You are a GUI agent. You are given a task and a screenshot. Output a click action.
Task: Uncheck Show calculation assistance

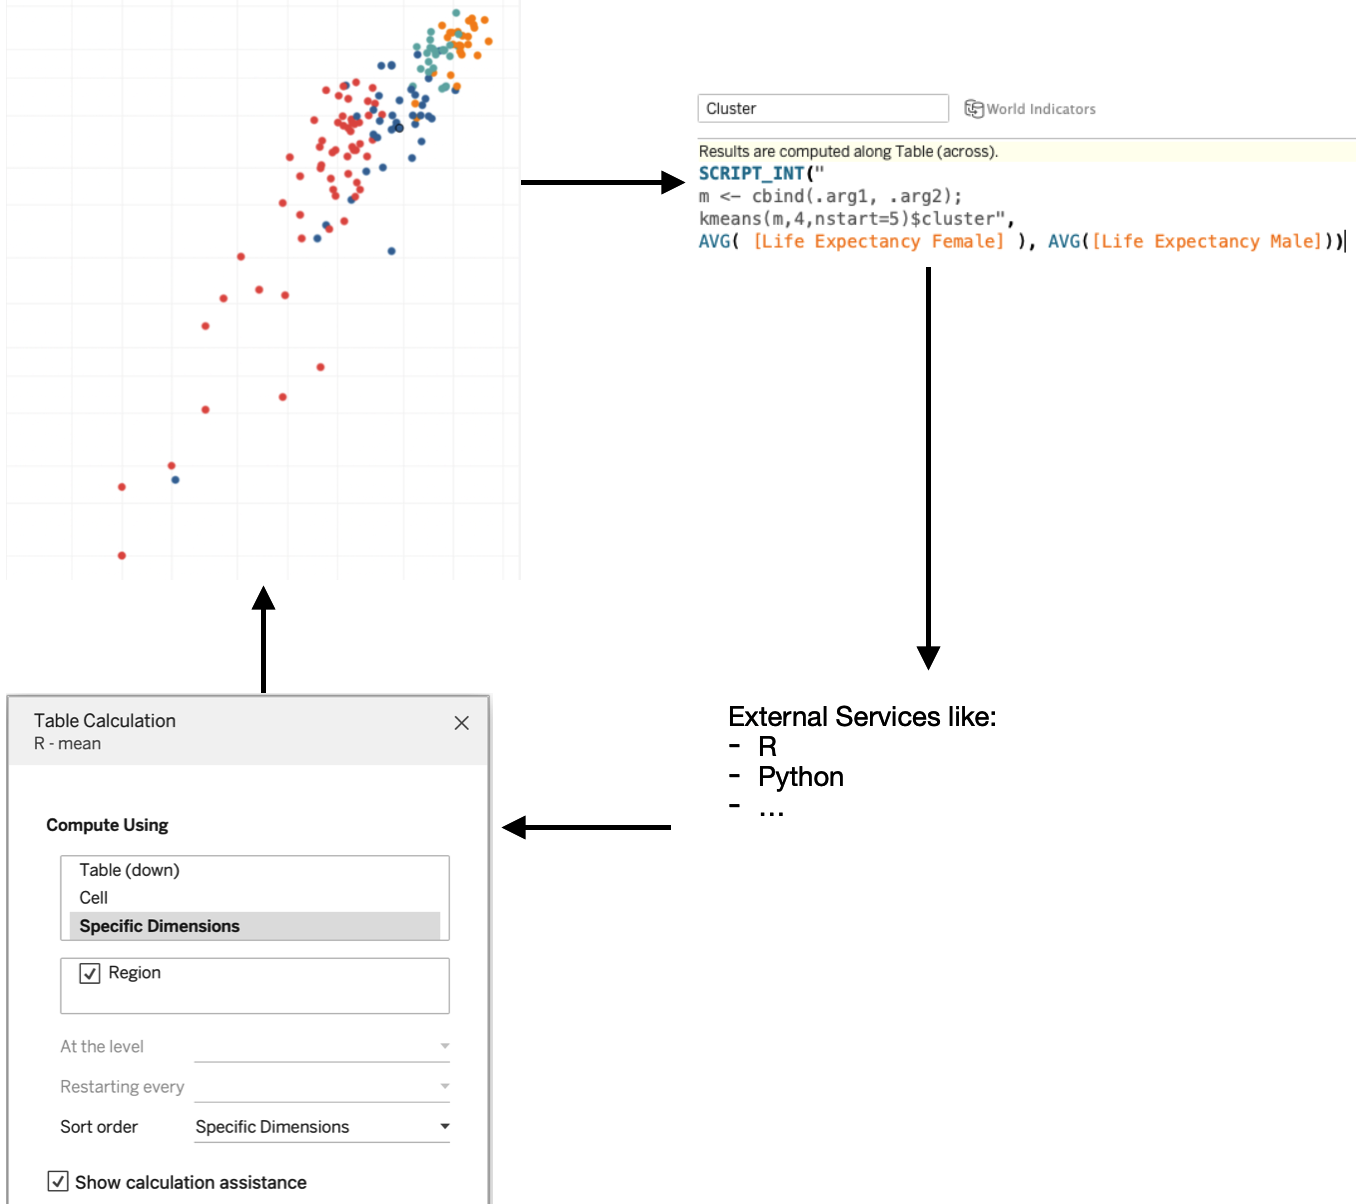pos(58,1181)
